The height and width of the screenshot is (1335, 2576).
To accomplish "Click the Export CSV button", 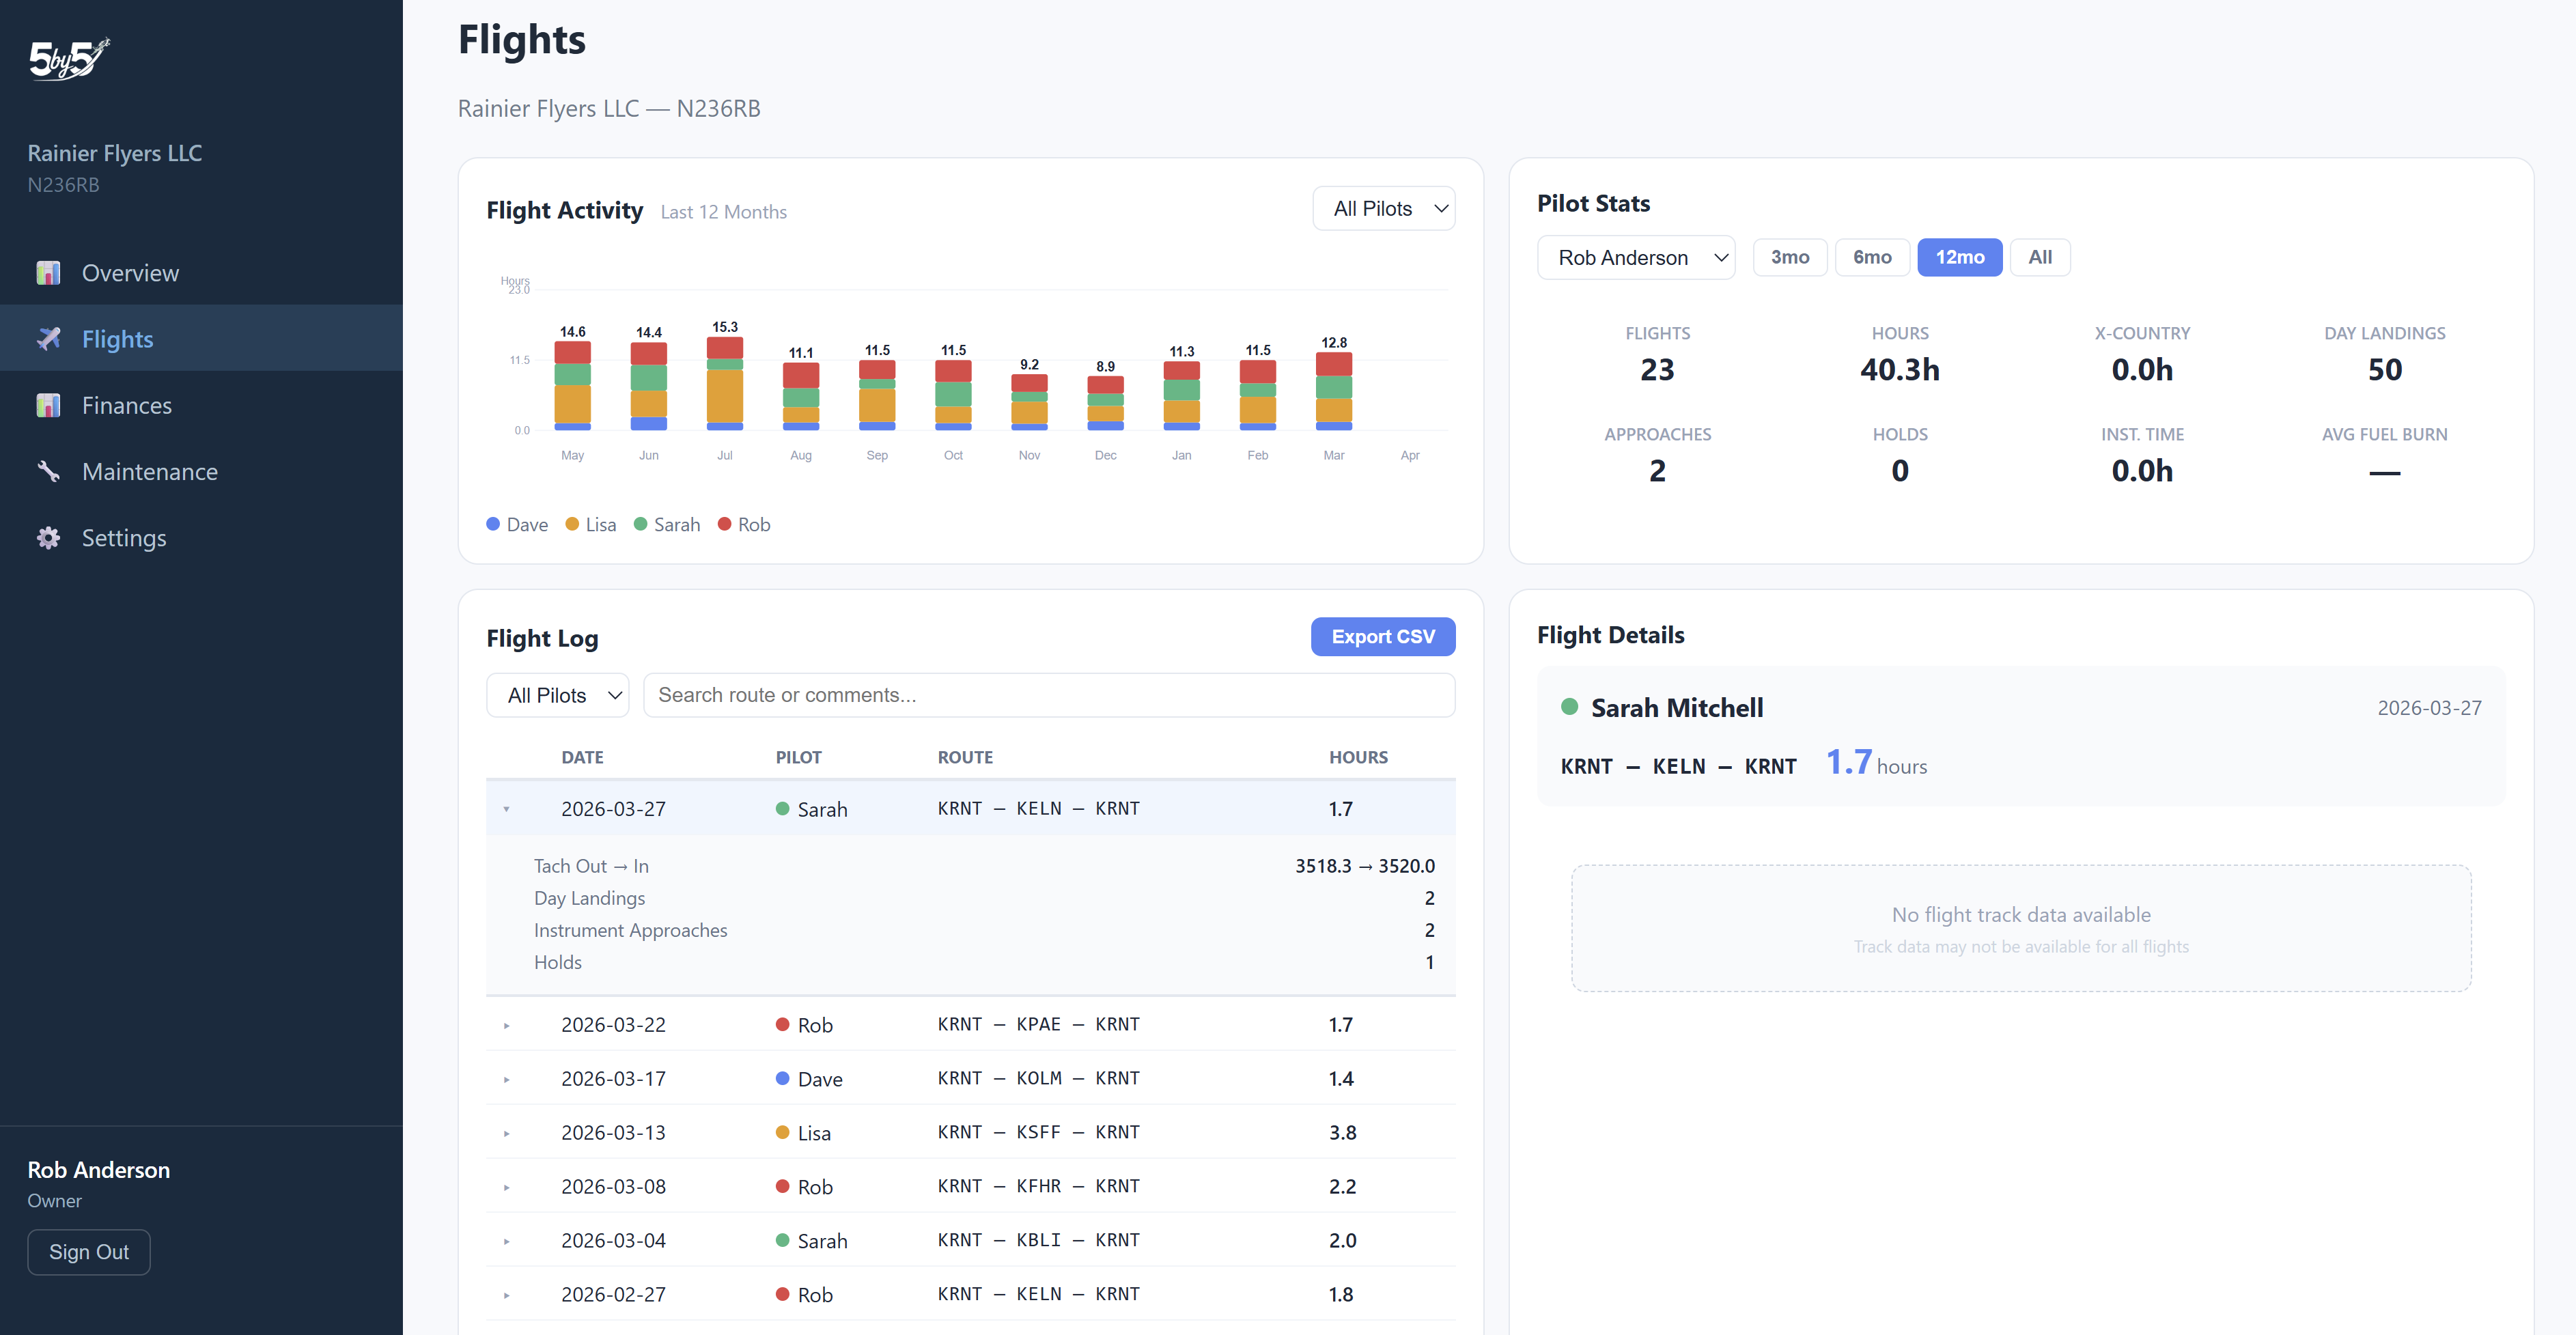I will click(1383, 636).
